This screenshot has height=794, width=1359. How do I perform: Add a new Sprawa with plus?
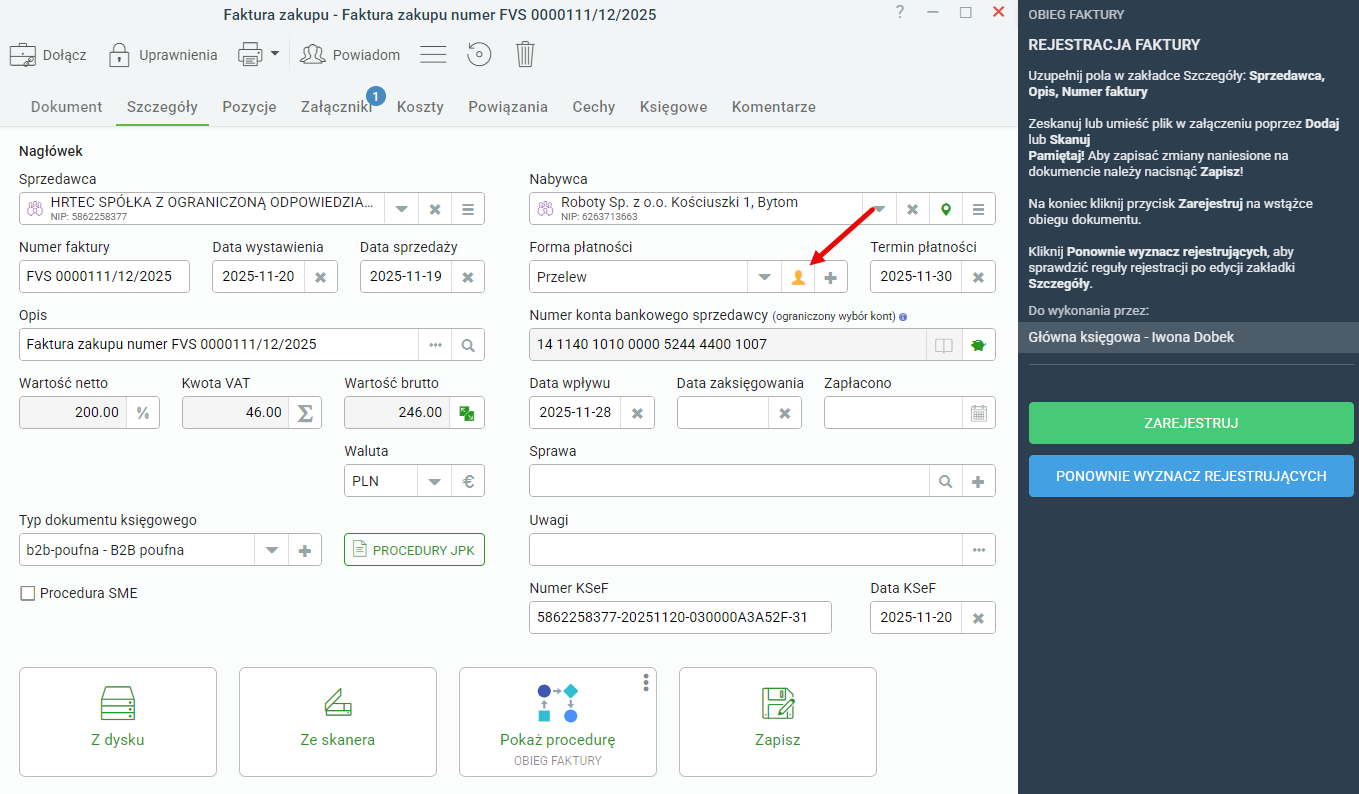pos(978,481)
